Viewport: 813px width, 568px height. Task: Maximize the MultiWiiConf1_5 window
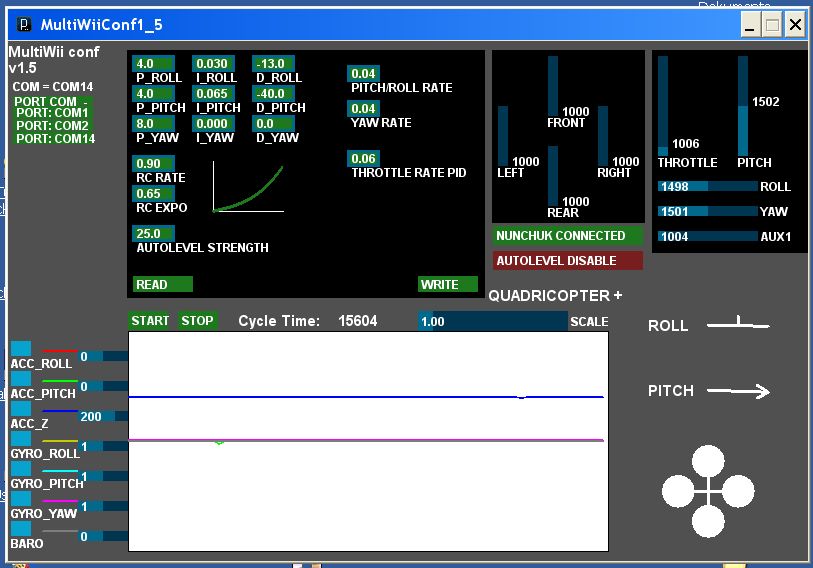773,25
